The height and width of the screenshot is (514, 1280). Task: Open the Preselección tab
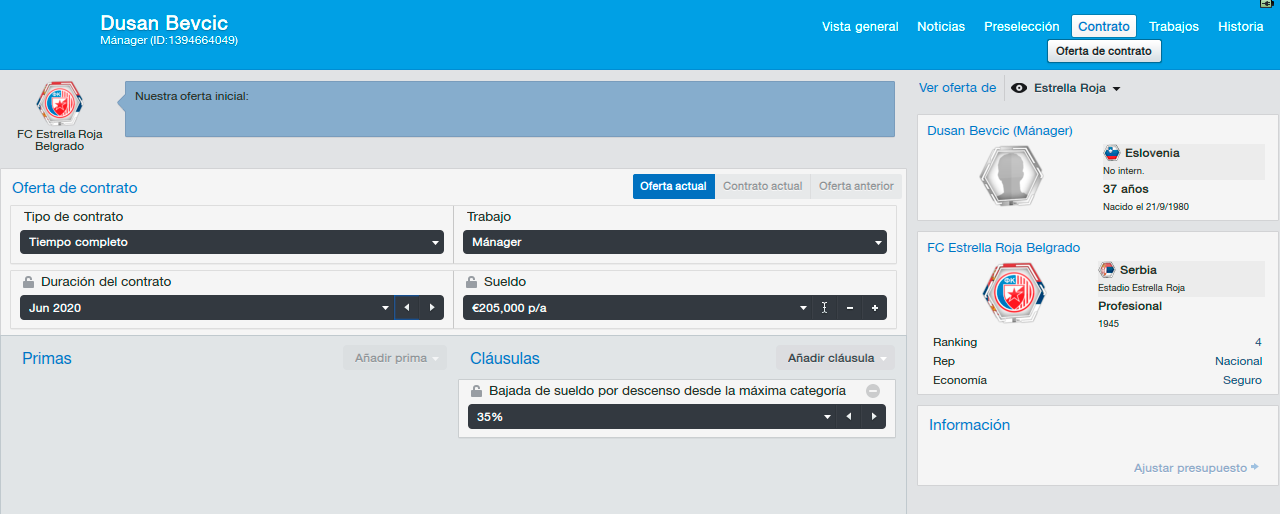click(1021, 27)
